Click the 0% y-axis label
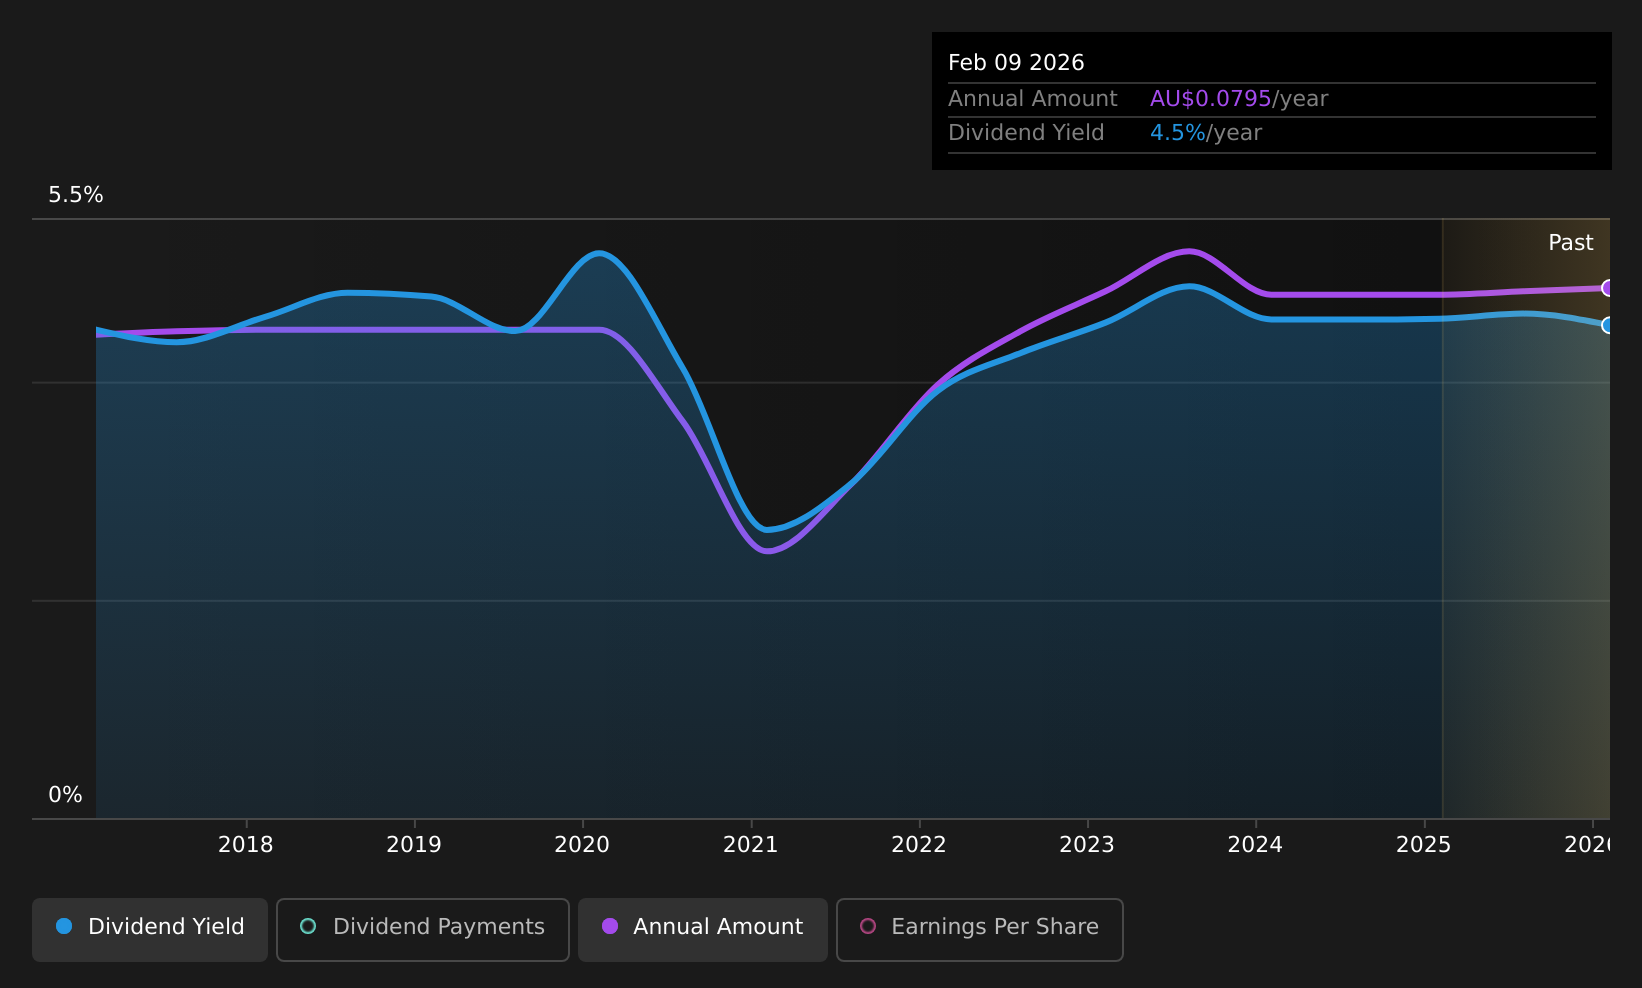 pos(65,795)
